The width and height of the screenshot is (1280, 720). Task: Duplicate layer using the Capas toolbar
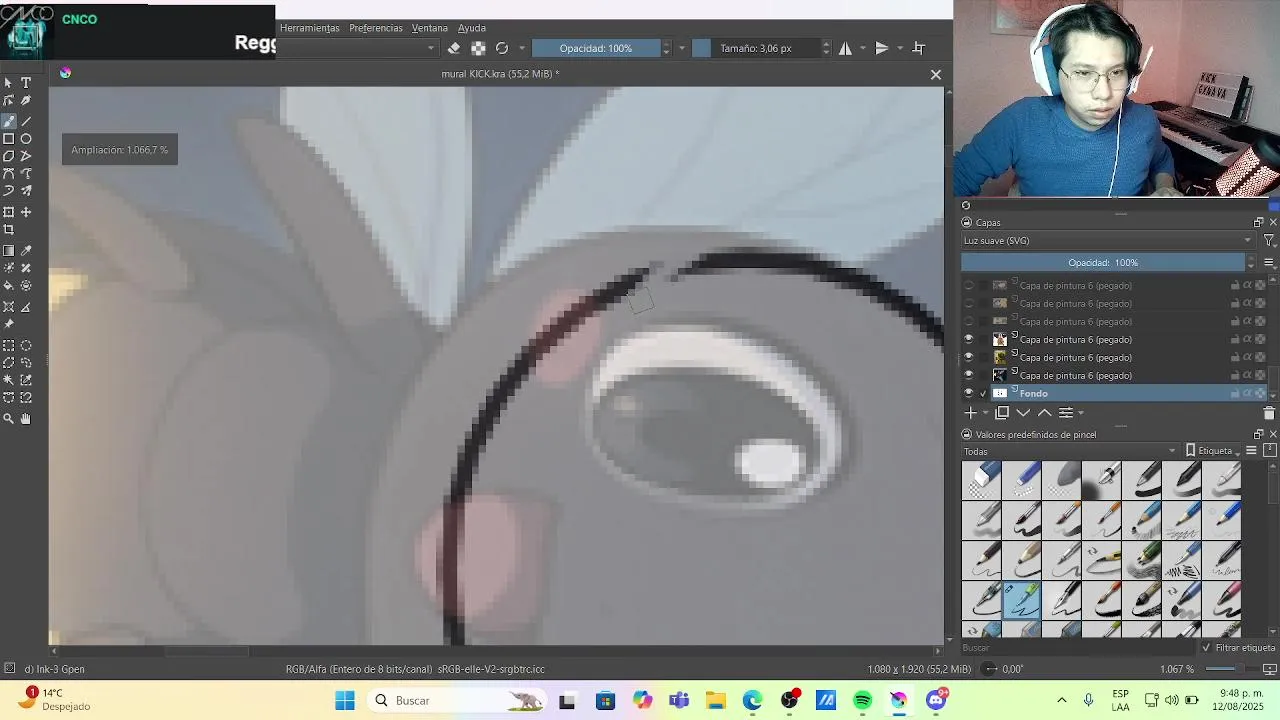(1002, 413)
